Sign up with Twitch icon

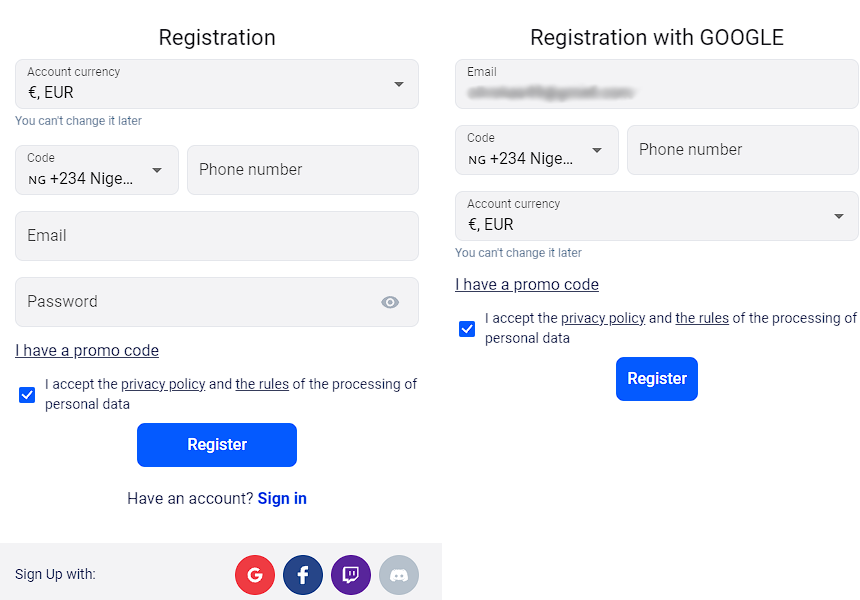(x=351, y=575)
